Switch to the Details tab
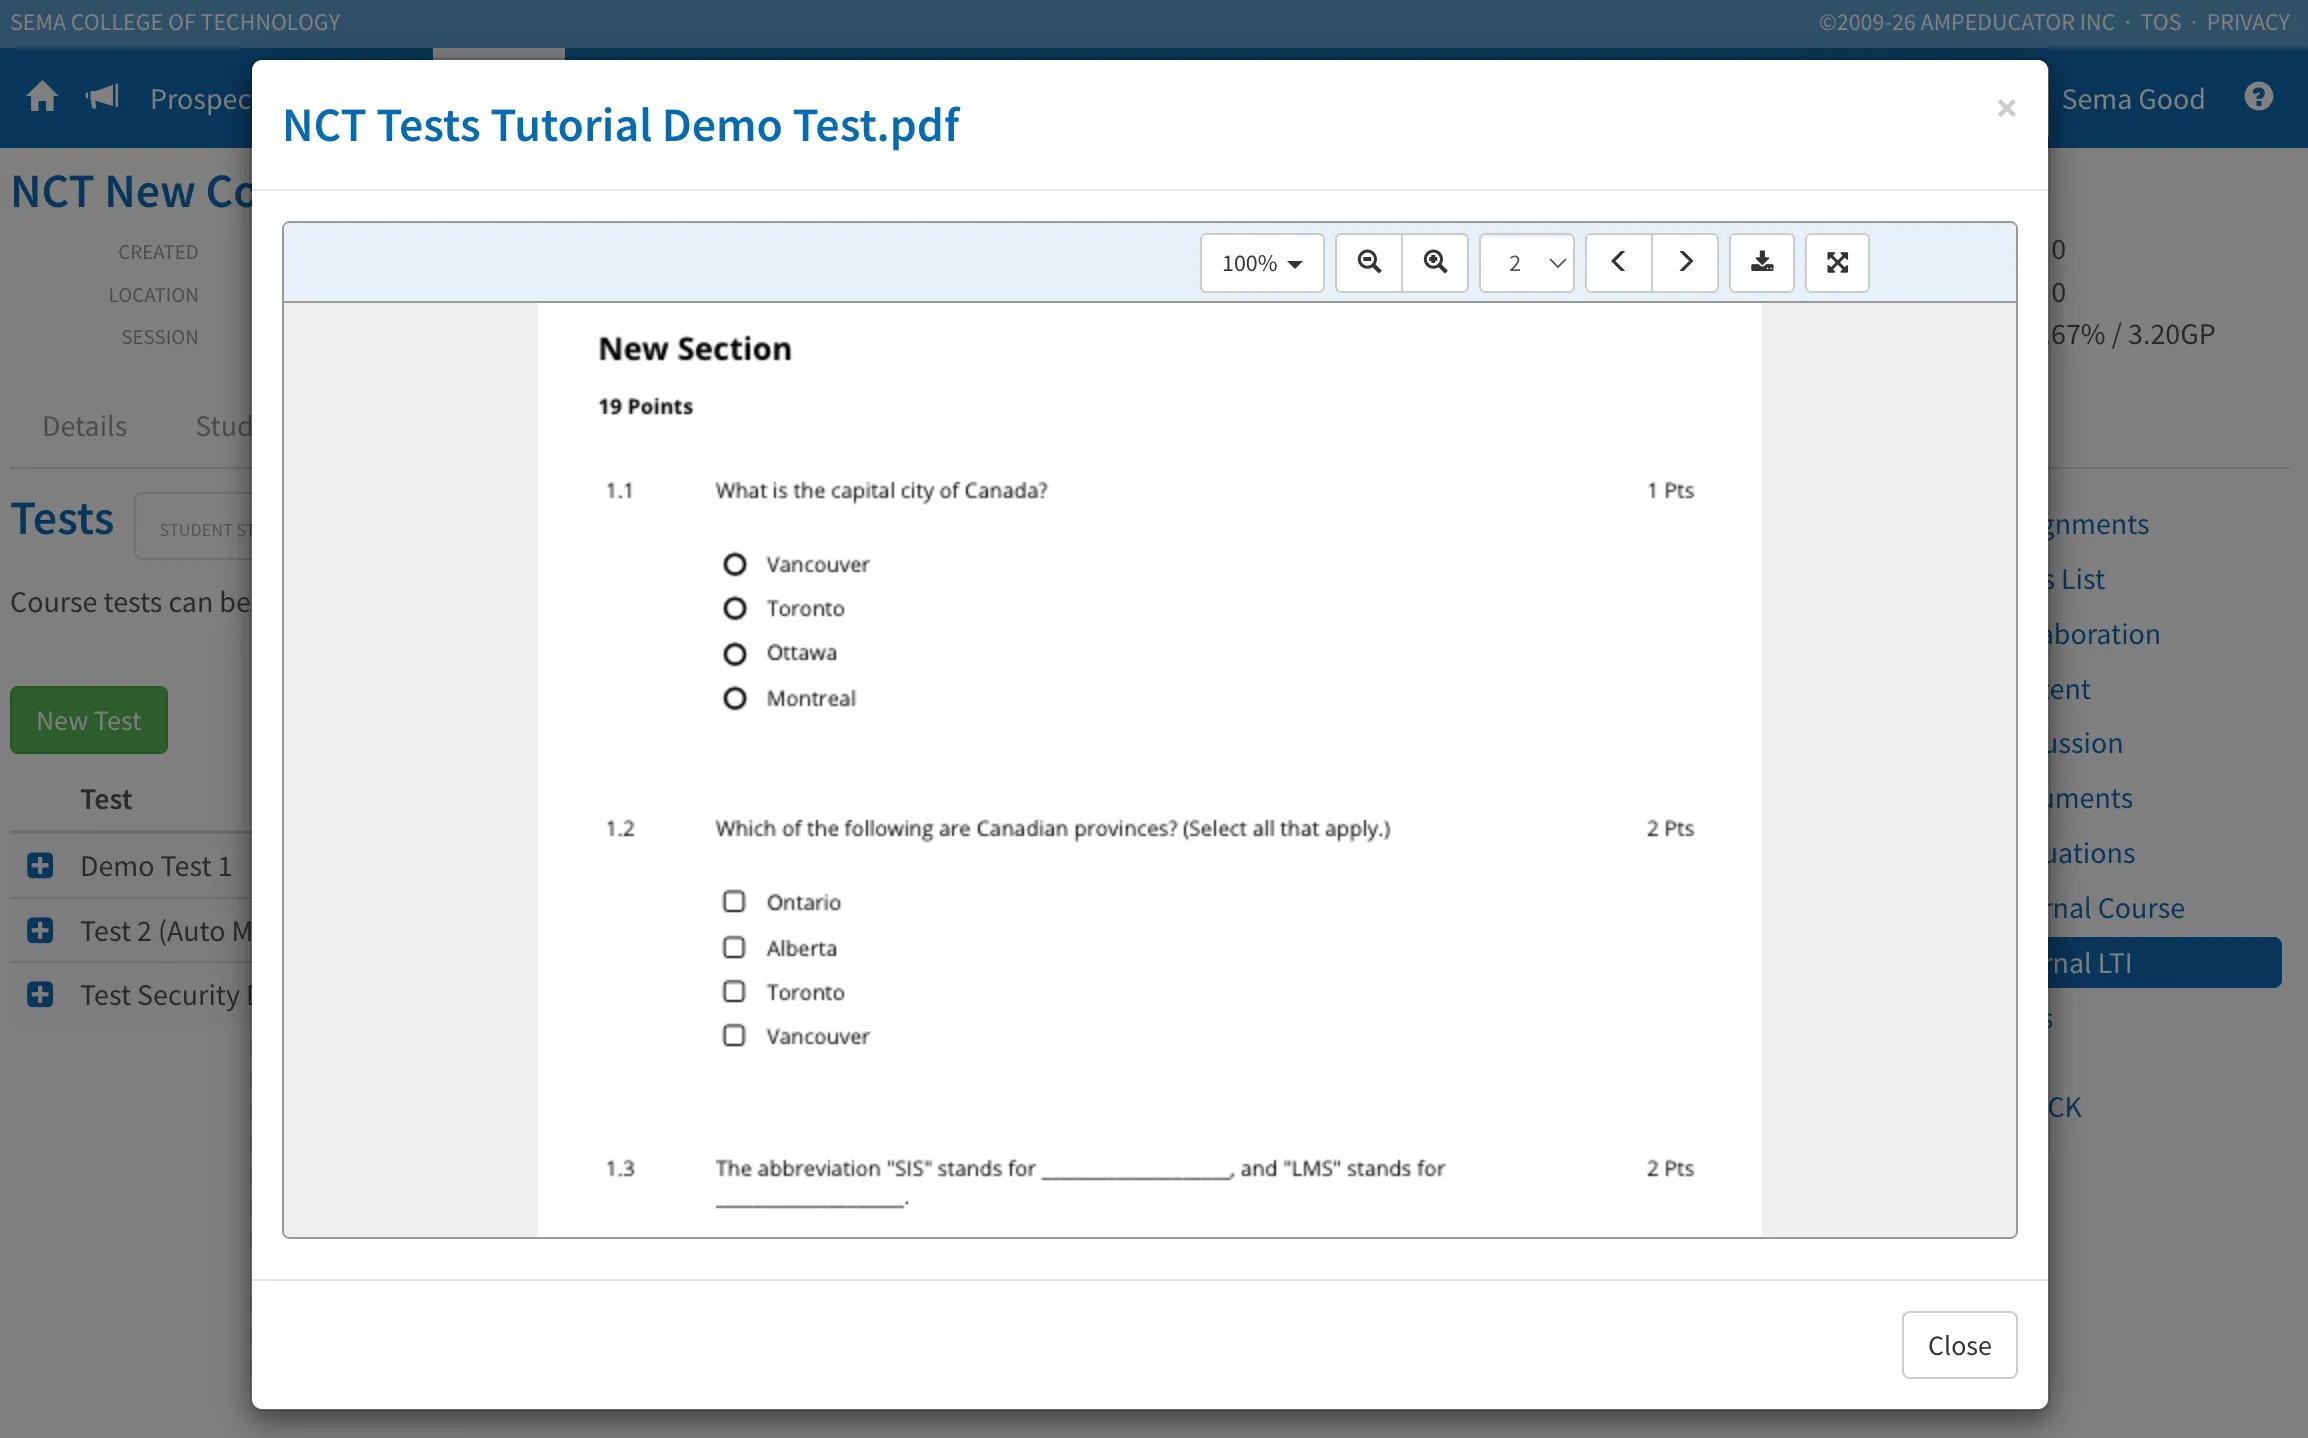2308x1438 pixels. point(84,426)
